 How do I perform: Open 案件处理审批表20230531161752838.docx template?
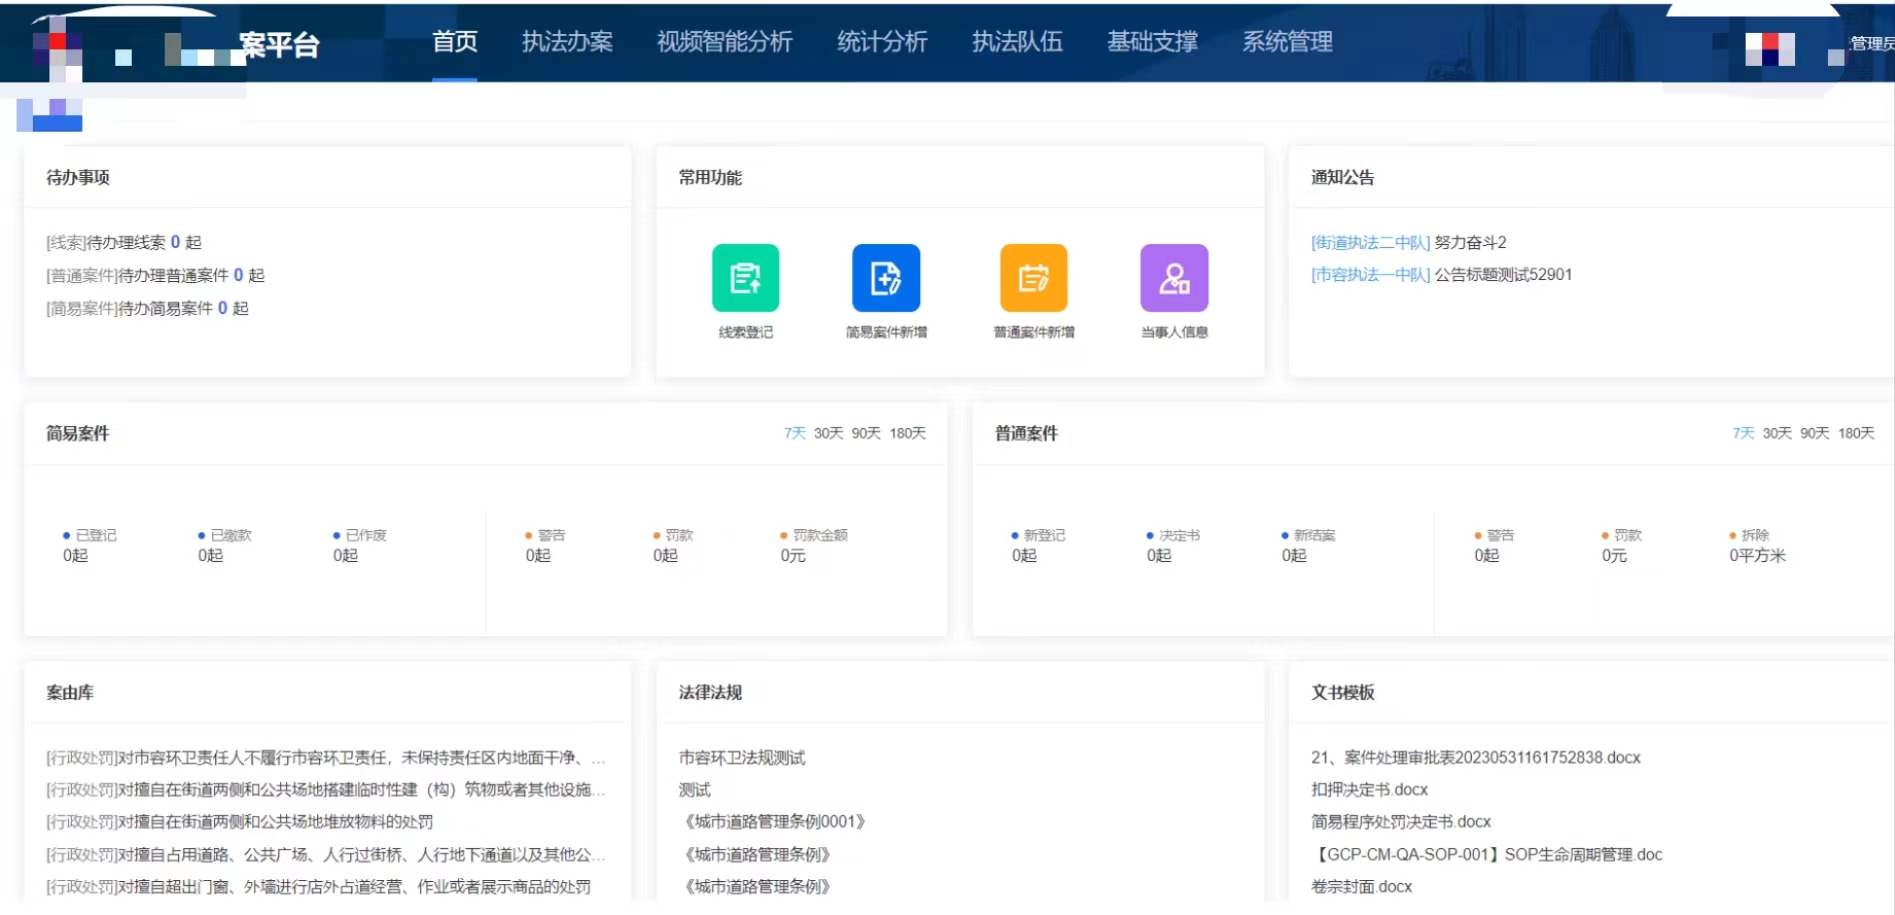[1476, 758]
